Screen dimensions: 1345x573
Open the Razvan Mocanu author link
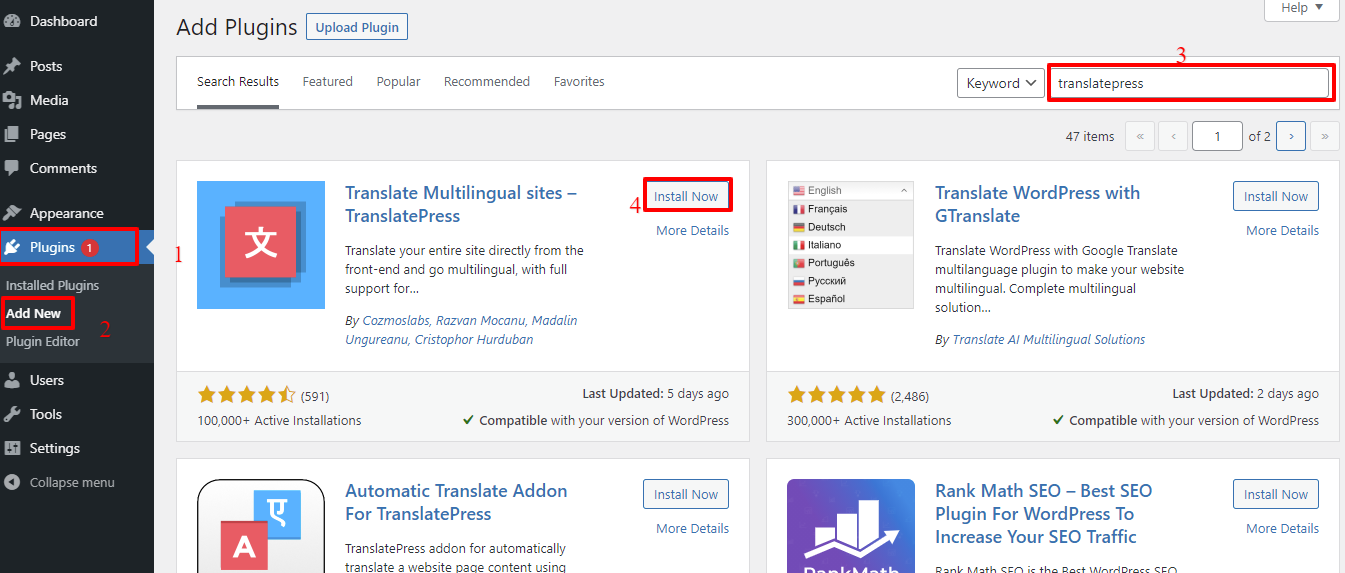point(478,320)
